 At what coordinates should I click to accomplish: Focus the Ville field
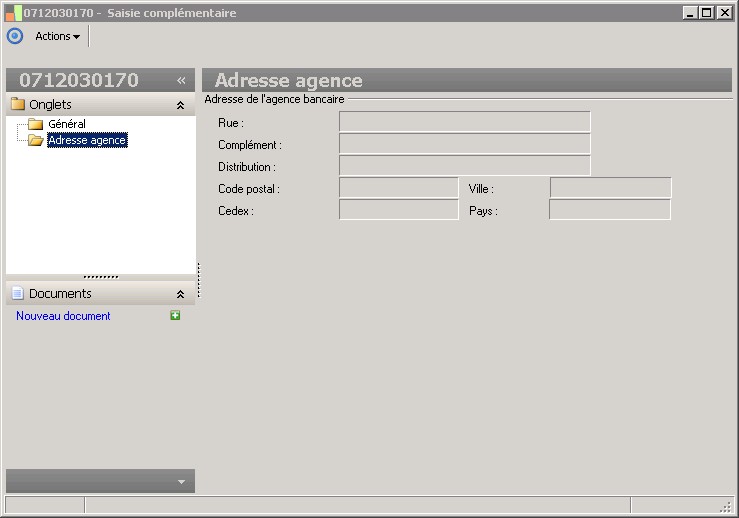click(610, 188)
